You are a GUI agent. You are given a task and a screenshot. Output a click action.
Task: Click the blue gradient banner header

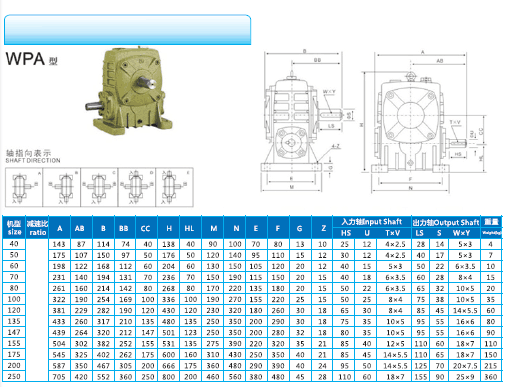pyautogui.click(x=127, y=29)
